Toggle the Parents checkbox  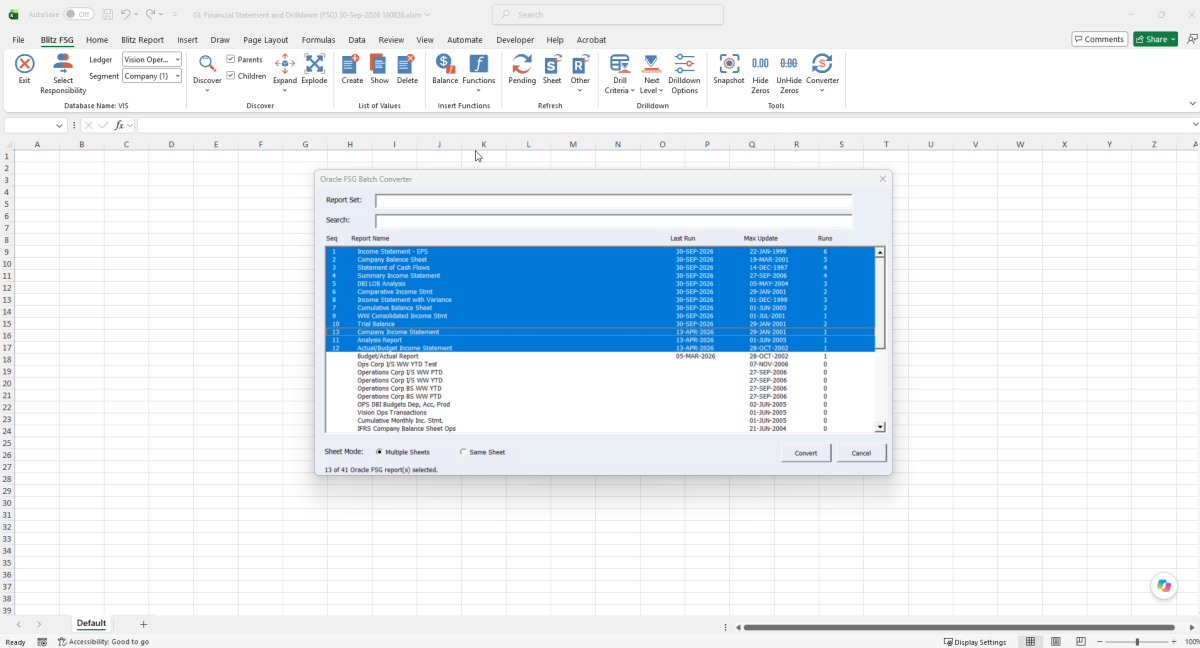point(231,60)
